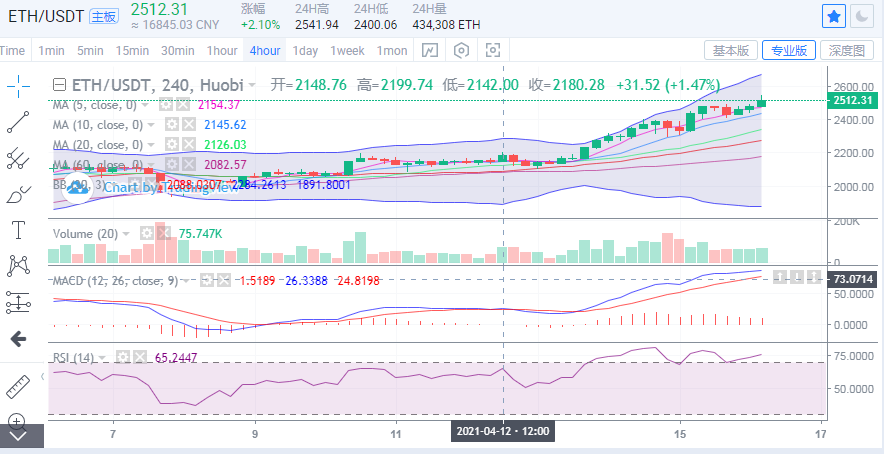Click the left arrow back icon
This screenshot has width=884, height=454.
tap(18, 339)
